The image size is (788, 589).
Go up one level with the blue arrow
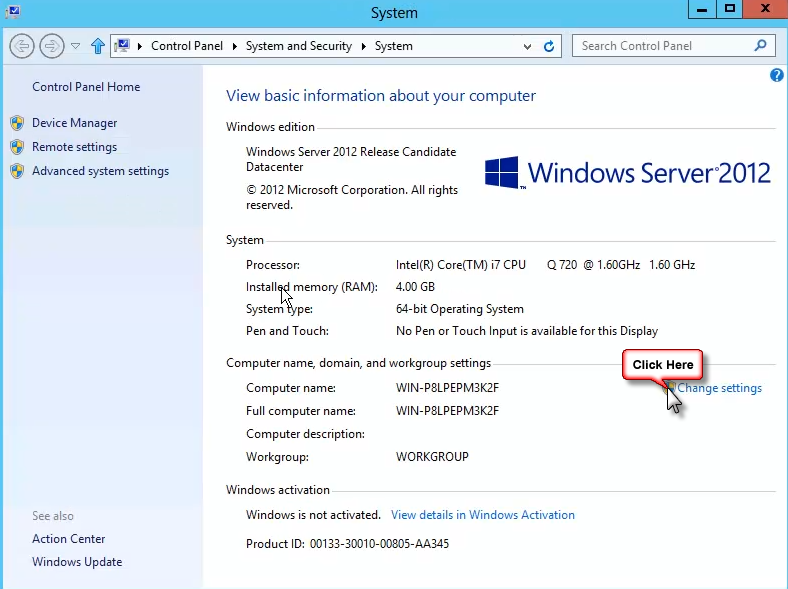click(x=98, y=46)
